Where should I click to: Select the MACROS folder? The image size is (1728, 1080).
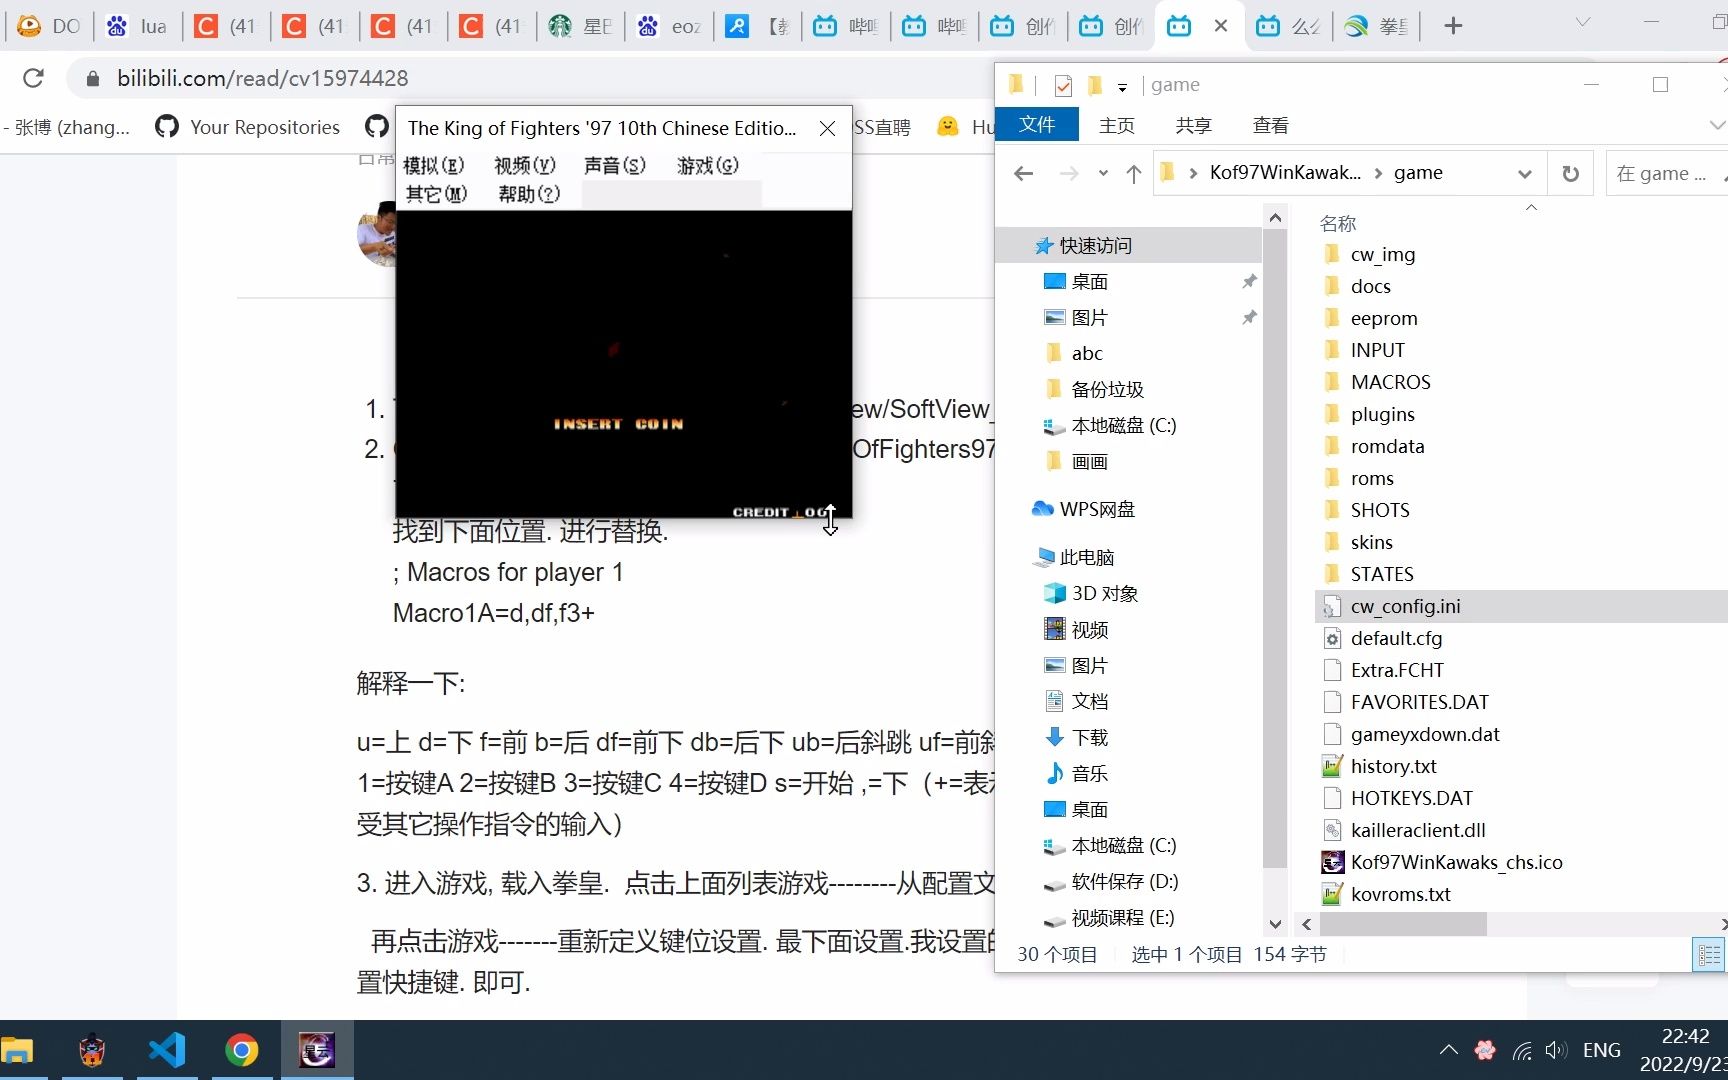pyautogui.click(x=1390, y=382)
